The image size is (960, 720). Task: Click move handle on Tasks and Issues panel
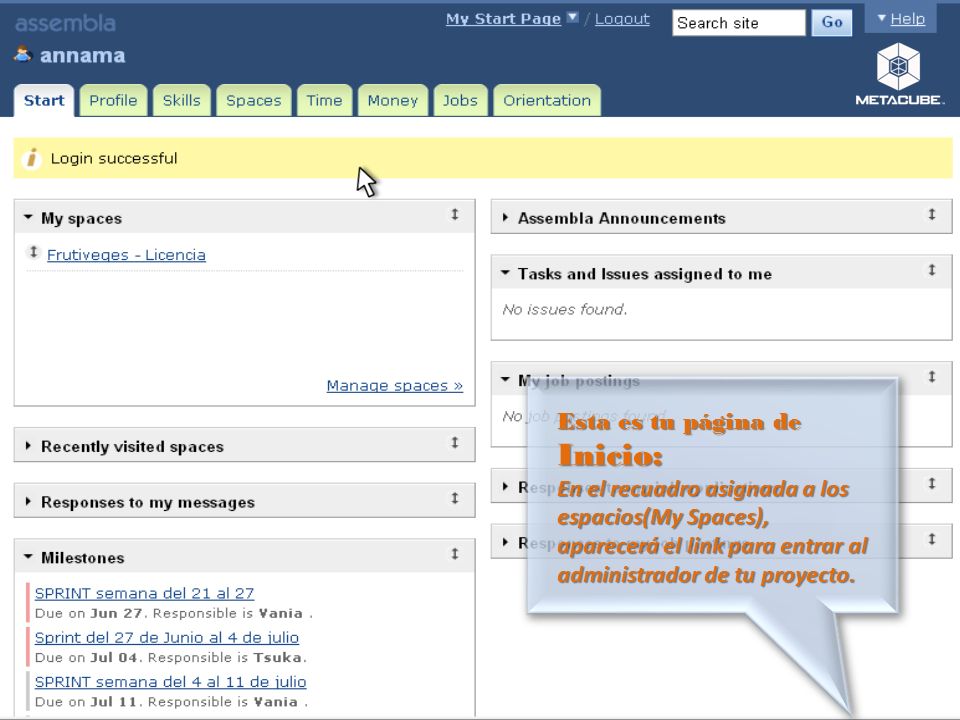click(932, 270)
